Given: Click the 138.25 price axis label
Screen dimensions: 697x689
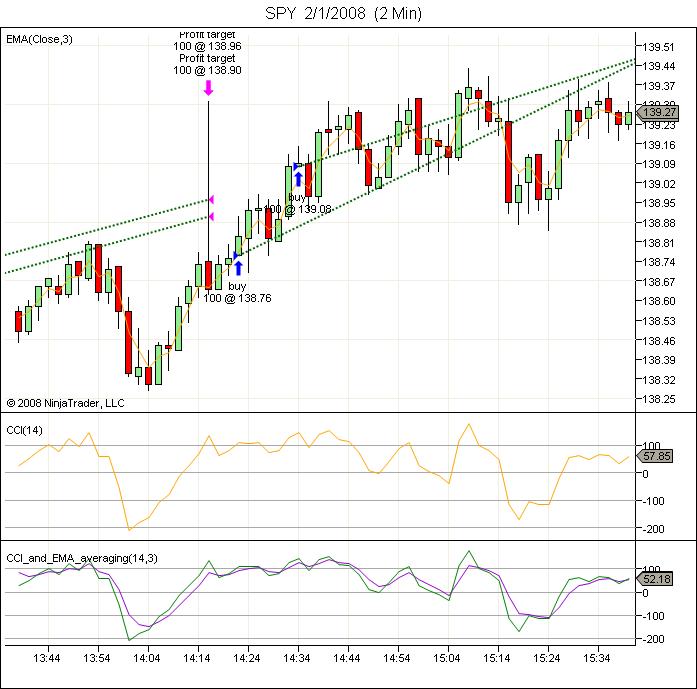Looking at the screenshot, I should [x=658, y=399].
